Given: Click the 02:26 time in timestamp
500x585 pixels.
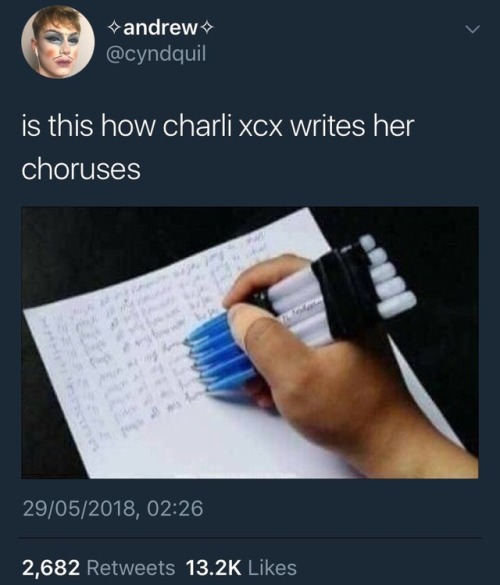Looking at the screenshot, I should coord(175,509).
